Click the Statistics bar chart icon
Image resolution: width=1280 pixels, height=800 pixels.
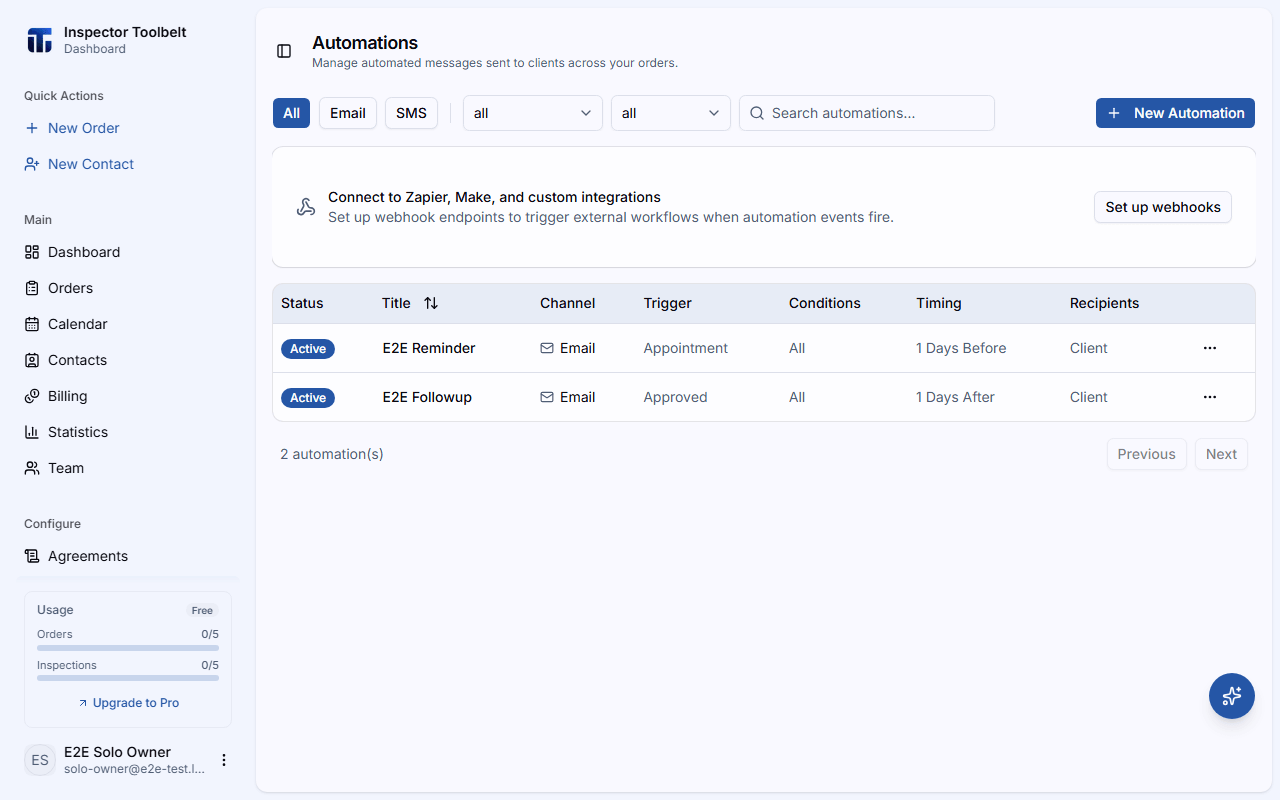(x=32, y=432)
